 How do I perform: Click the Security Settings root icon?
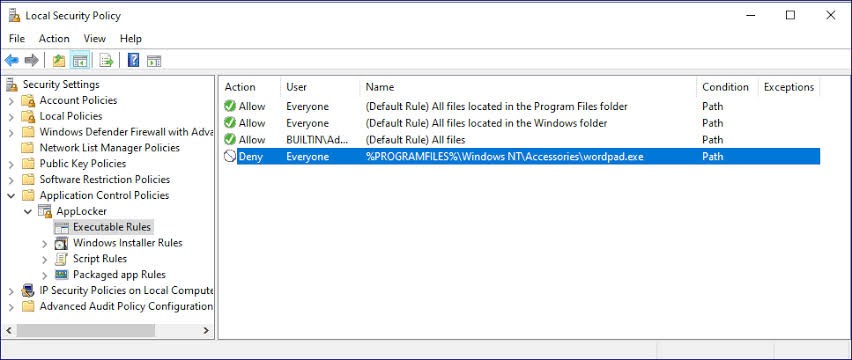coord(12,84)
